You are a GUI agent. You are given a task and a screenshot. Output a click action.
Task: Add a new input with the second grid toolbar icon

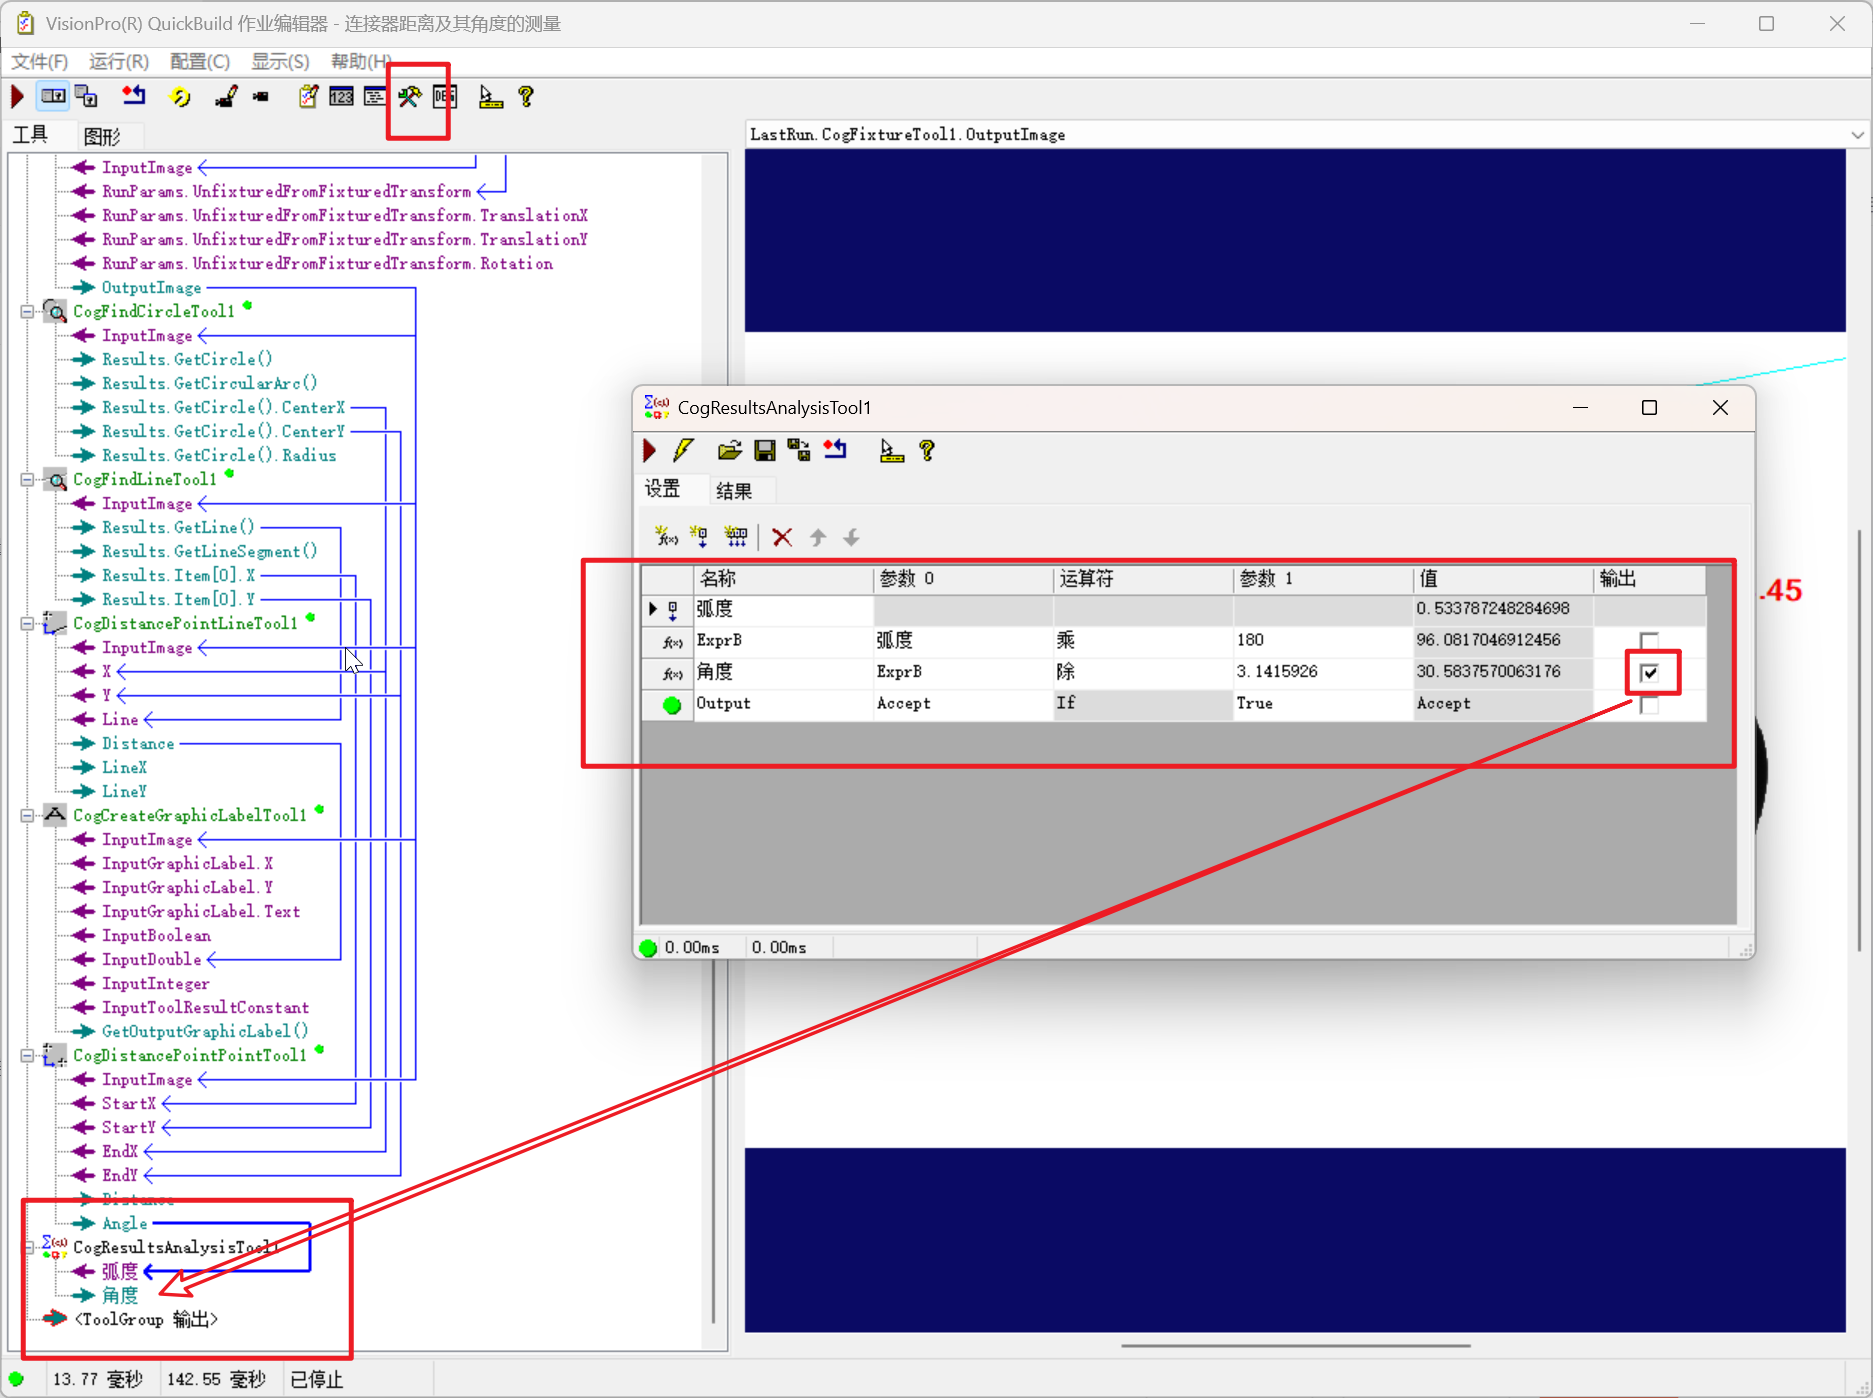tap(700, 537)
